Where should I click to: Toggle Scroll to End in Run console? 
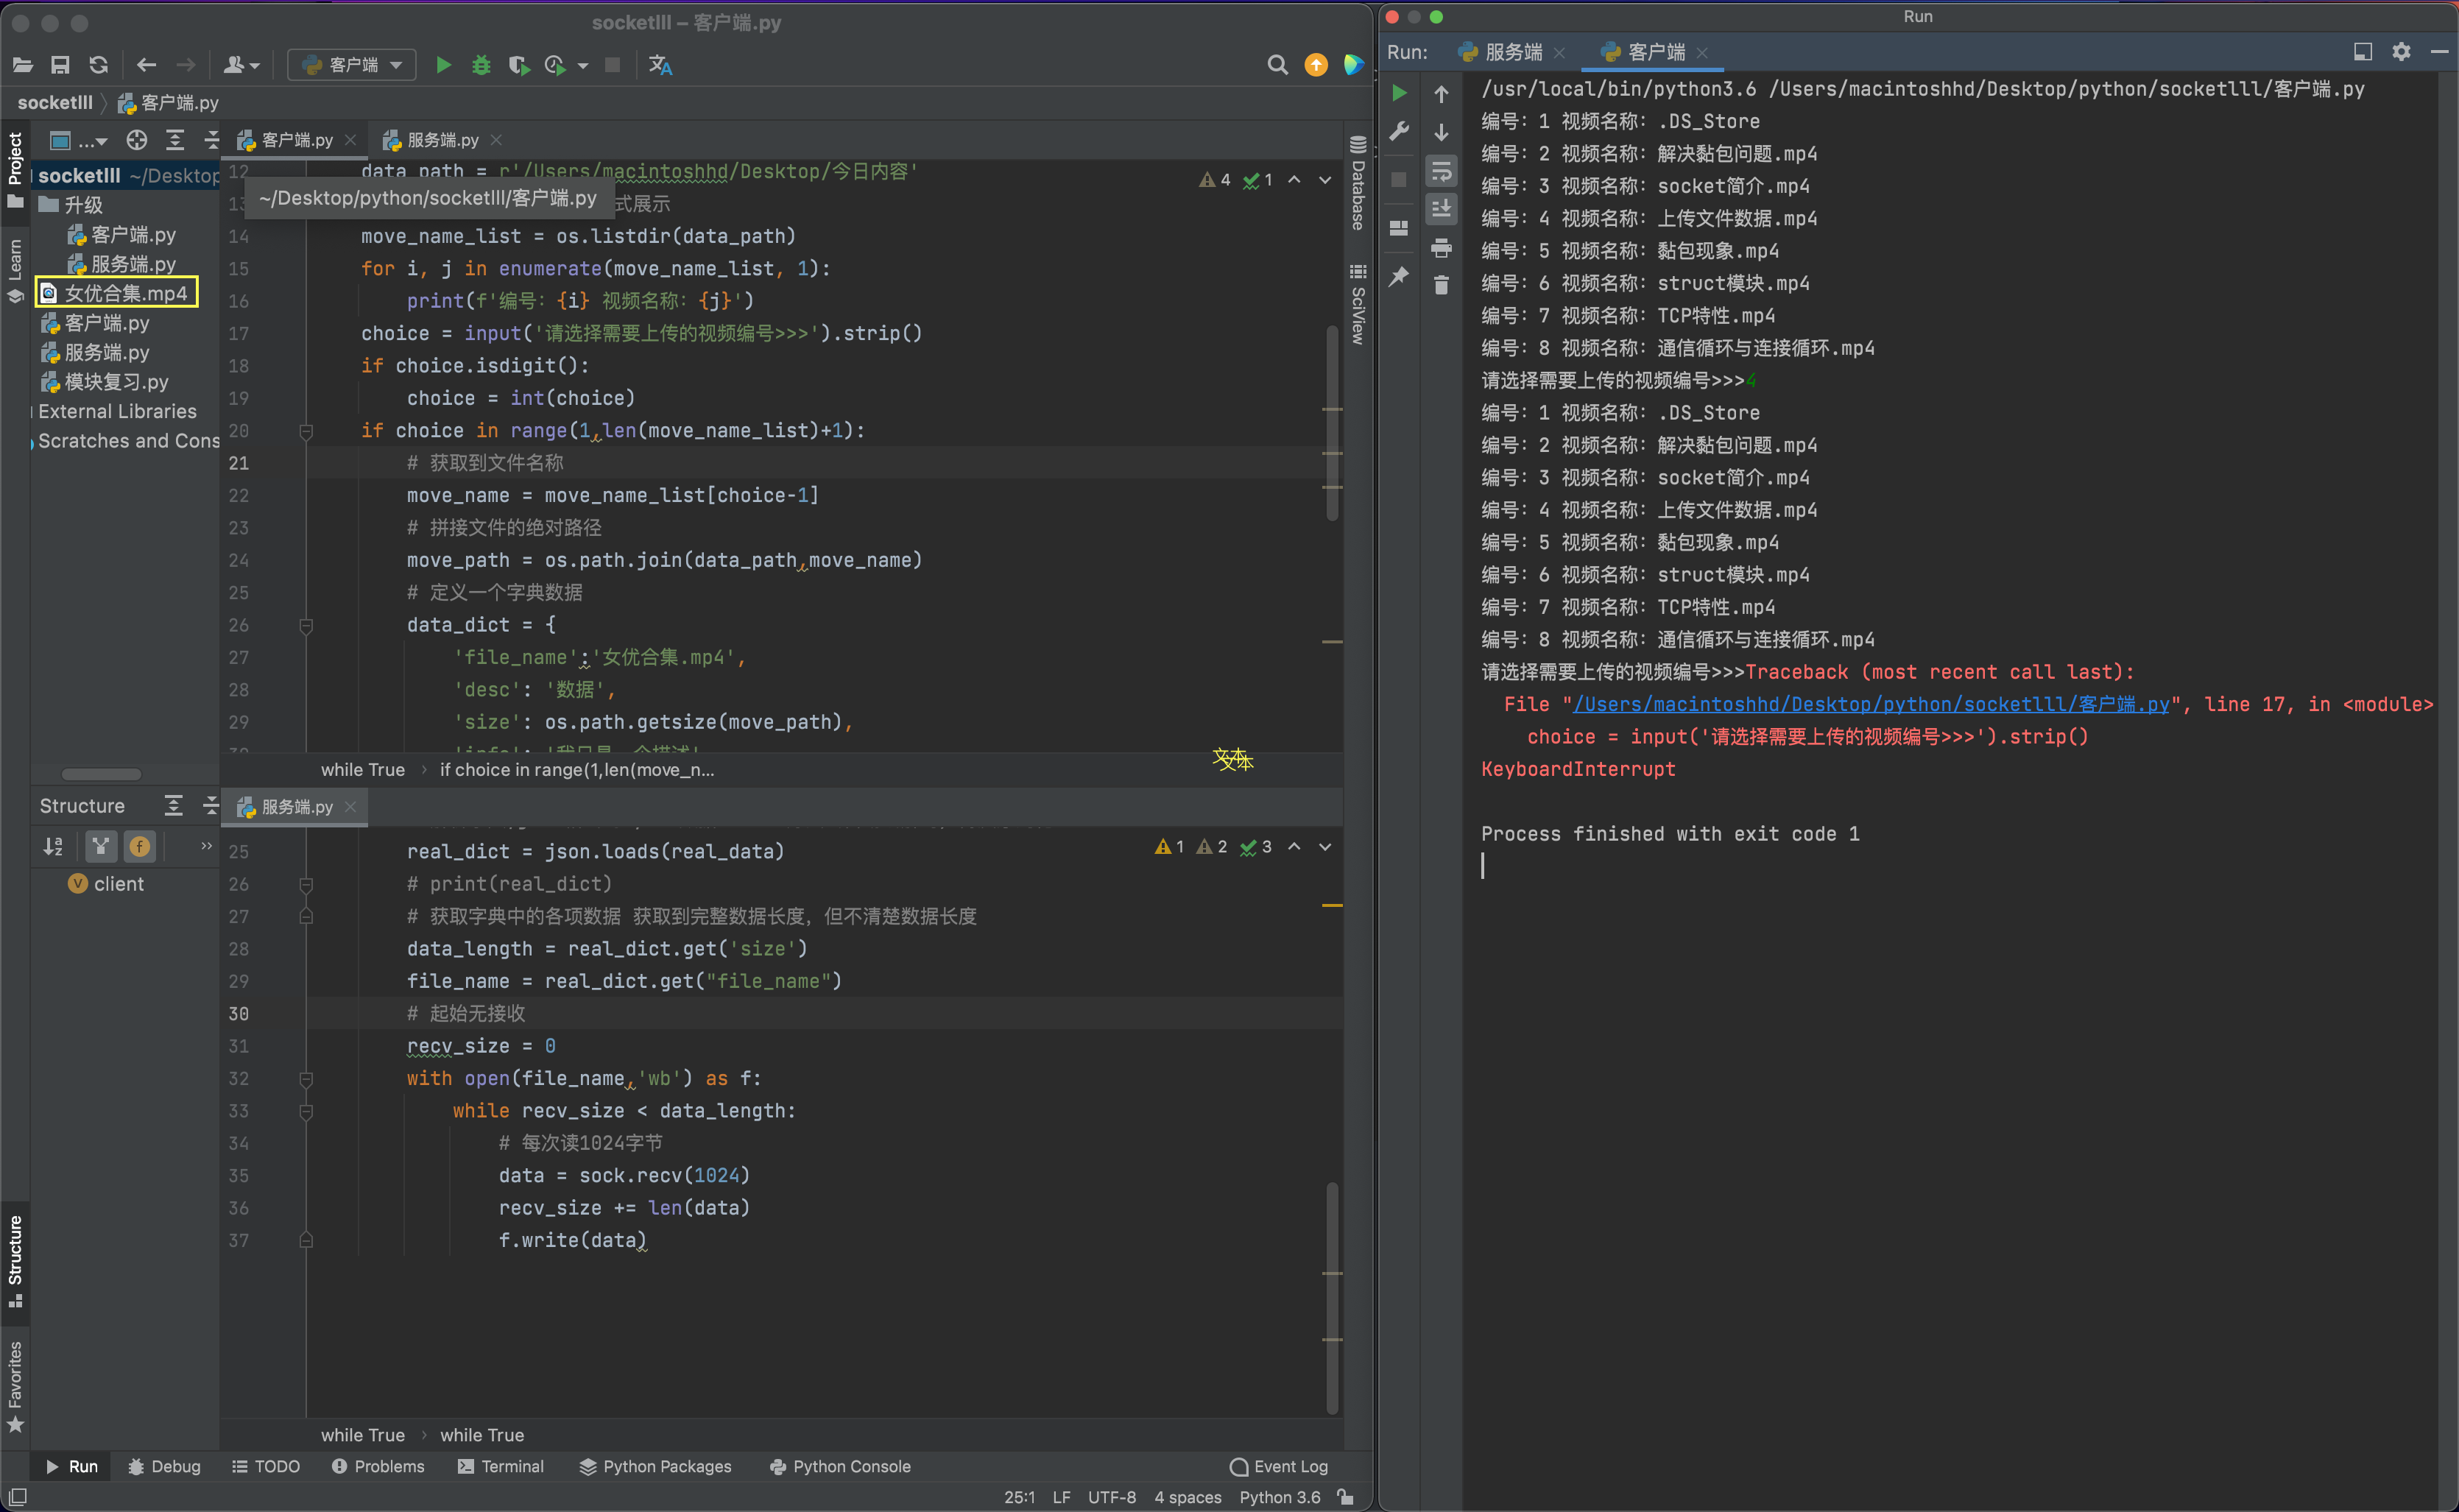[x=1441, y=209]
